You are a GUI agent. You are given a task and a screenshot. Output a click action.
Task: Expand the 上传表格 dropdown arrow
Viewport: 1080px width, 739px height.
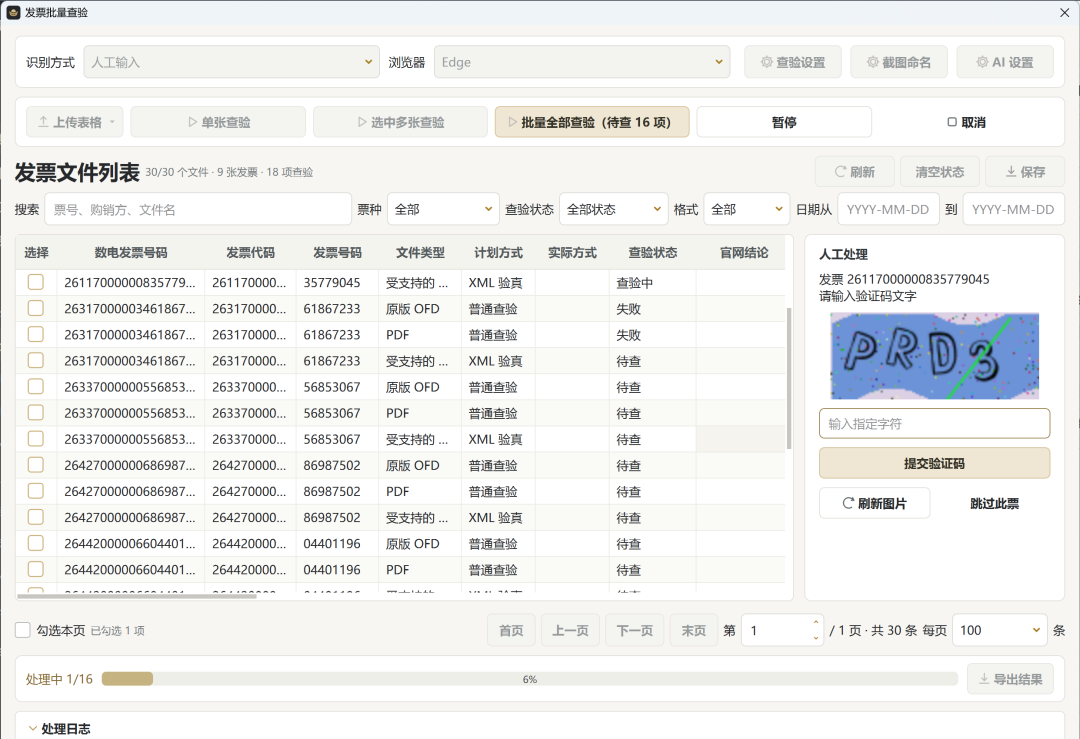pos(112,122)
